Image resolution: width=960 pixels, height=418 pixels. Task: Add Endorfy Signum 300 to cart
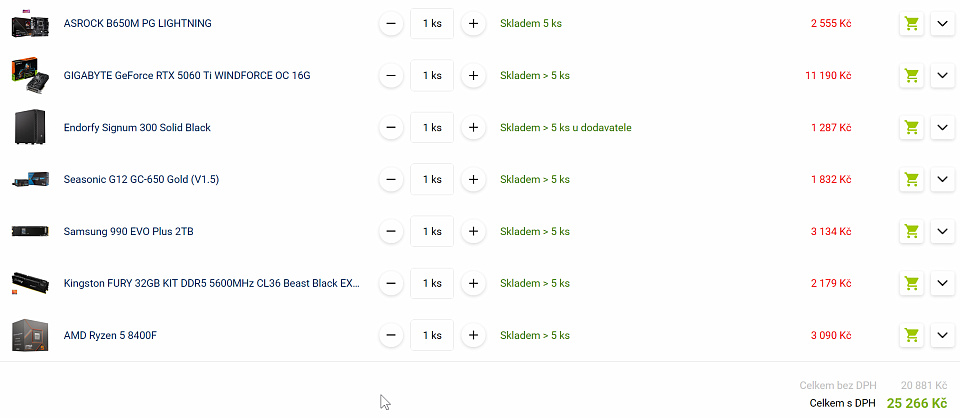(912, 128)
